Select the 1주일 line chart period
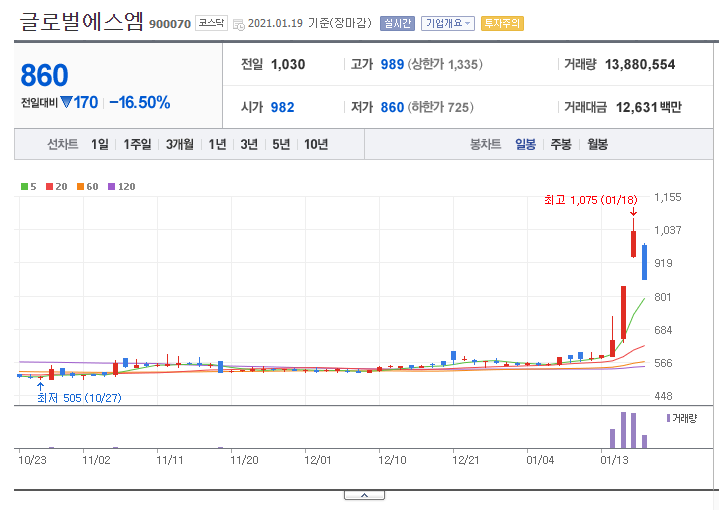 pos(137,144)
